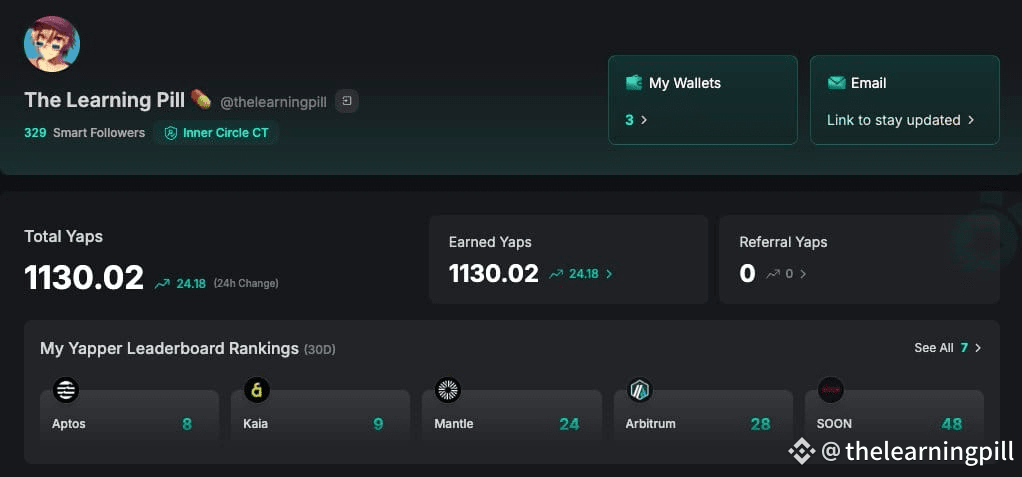
Task: Click the My Wallets wallet icon
Action: coord(634,83)
